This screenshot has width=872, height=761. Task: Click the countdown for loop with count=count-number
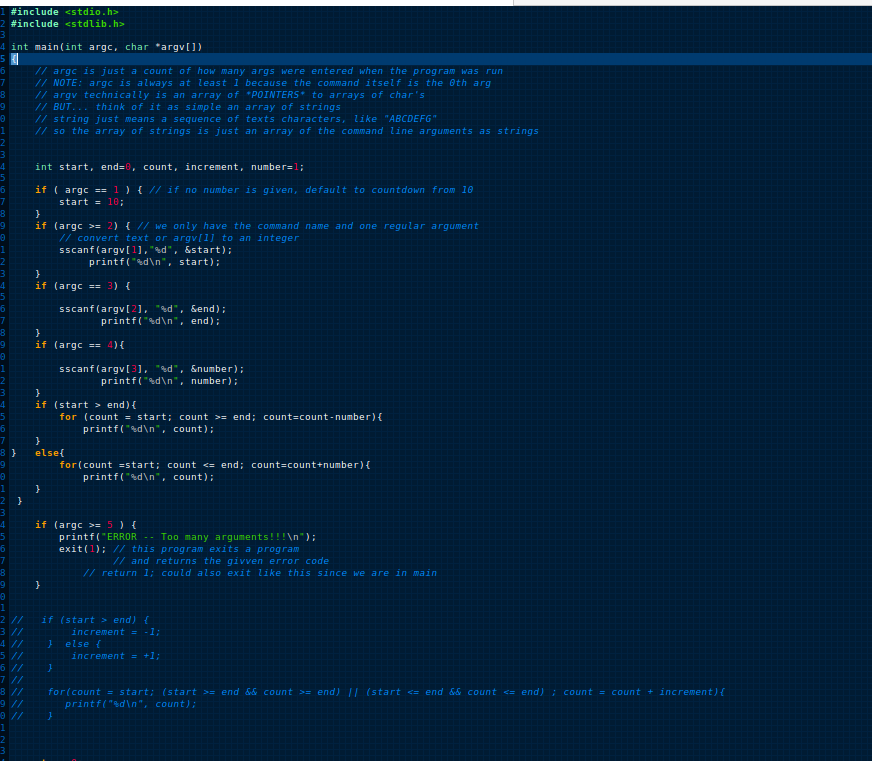point(200,416)
